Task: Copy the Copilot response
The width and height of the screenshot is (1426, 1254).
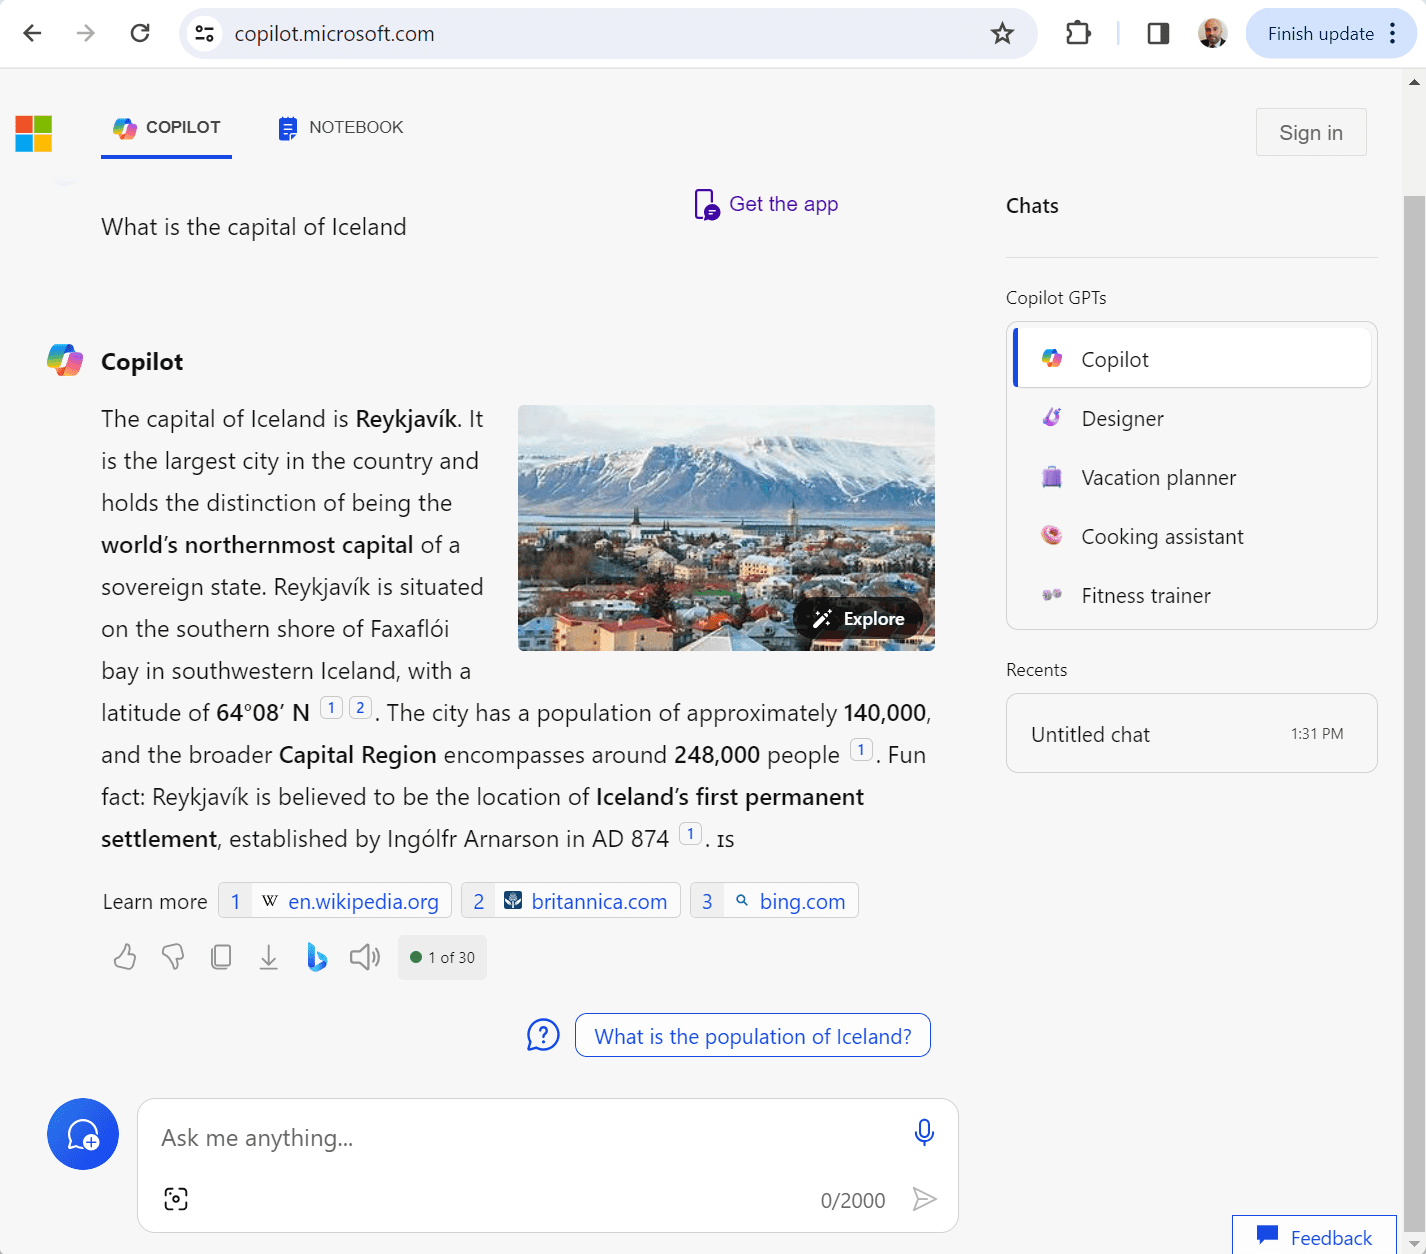Action: point(221,957)
